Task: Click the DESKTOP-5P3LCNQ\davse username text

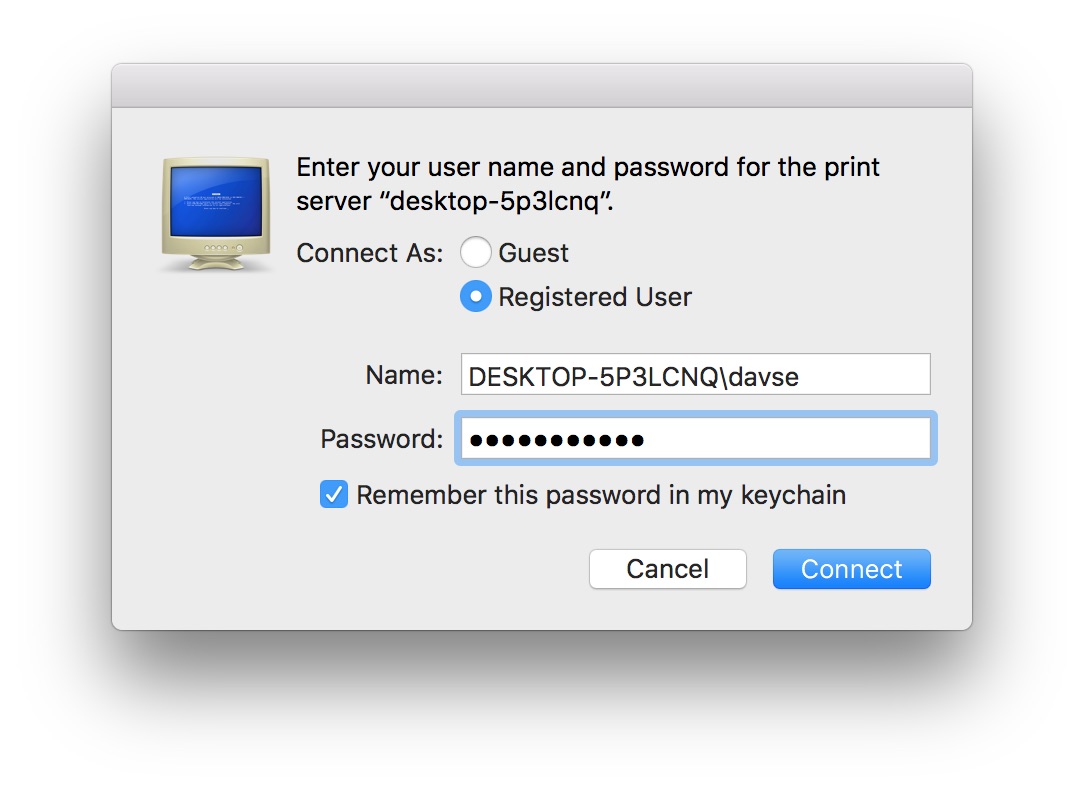Action: point(633,376)
